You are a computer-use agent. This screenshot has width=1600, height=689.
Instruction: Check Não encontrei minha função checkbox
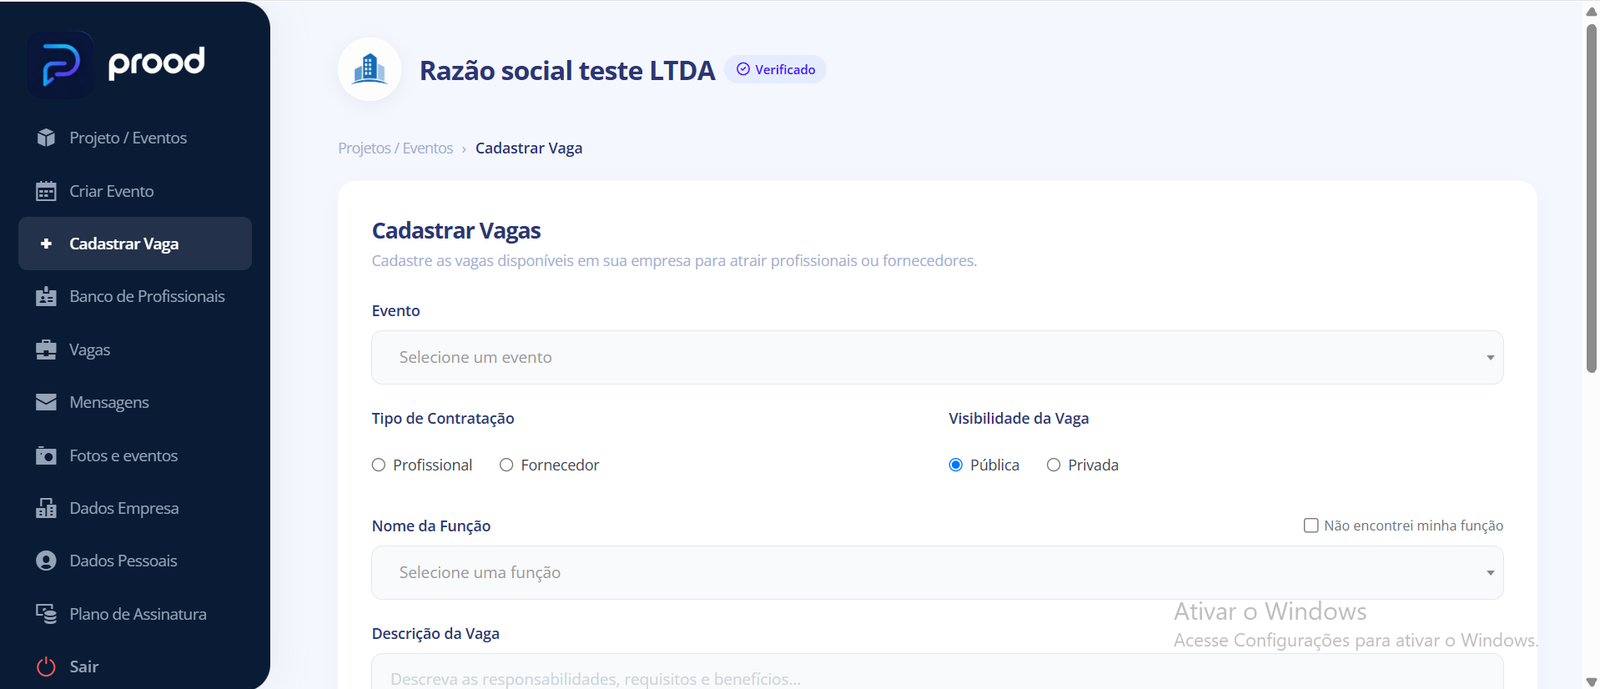click(x=1311, y=525)
